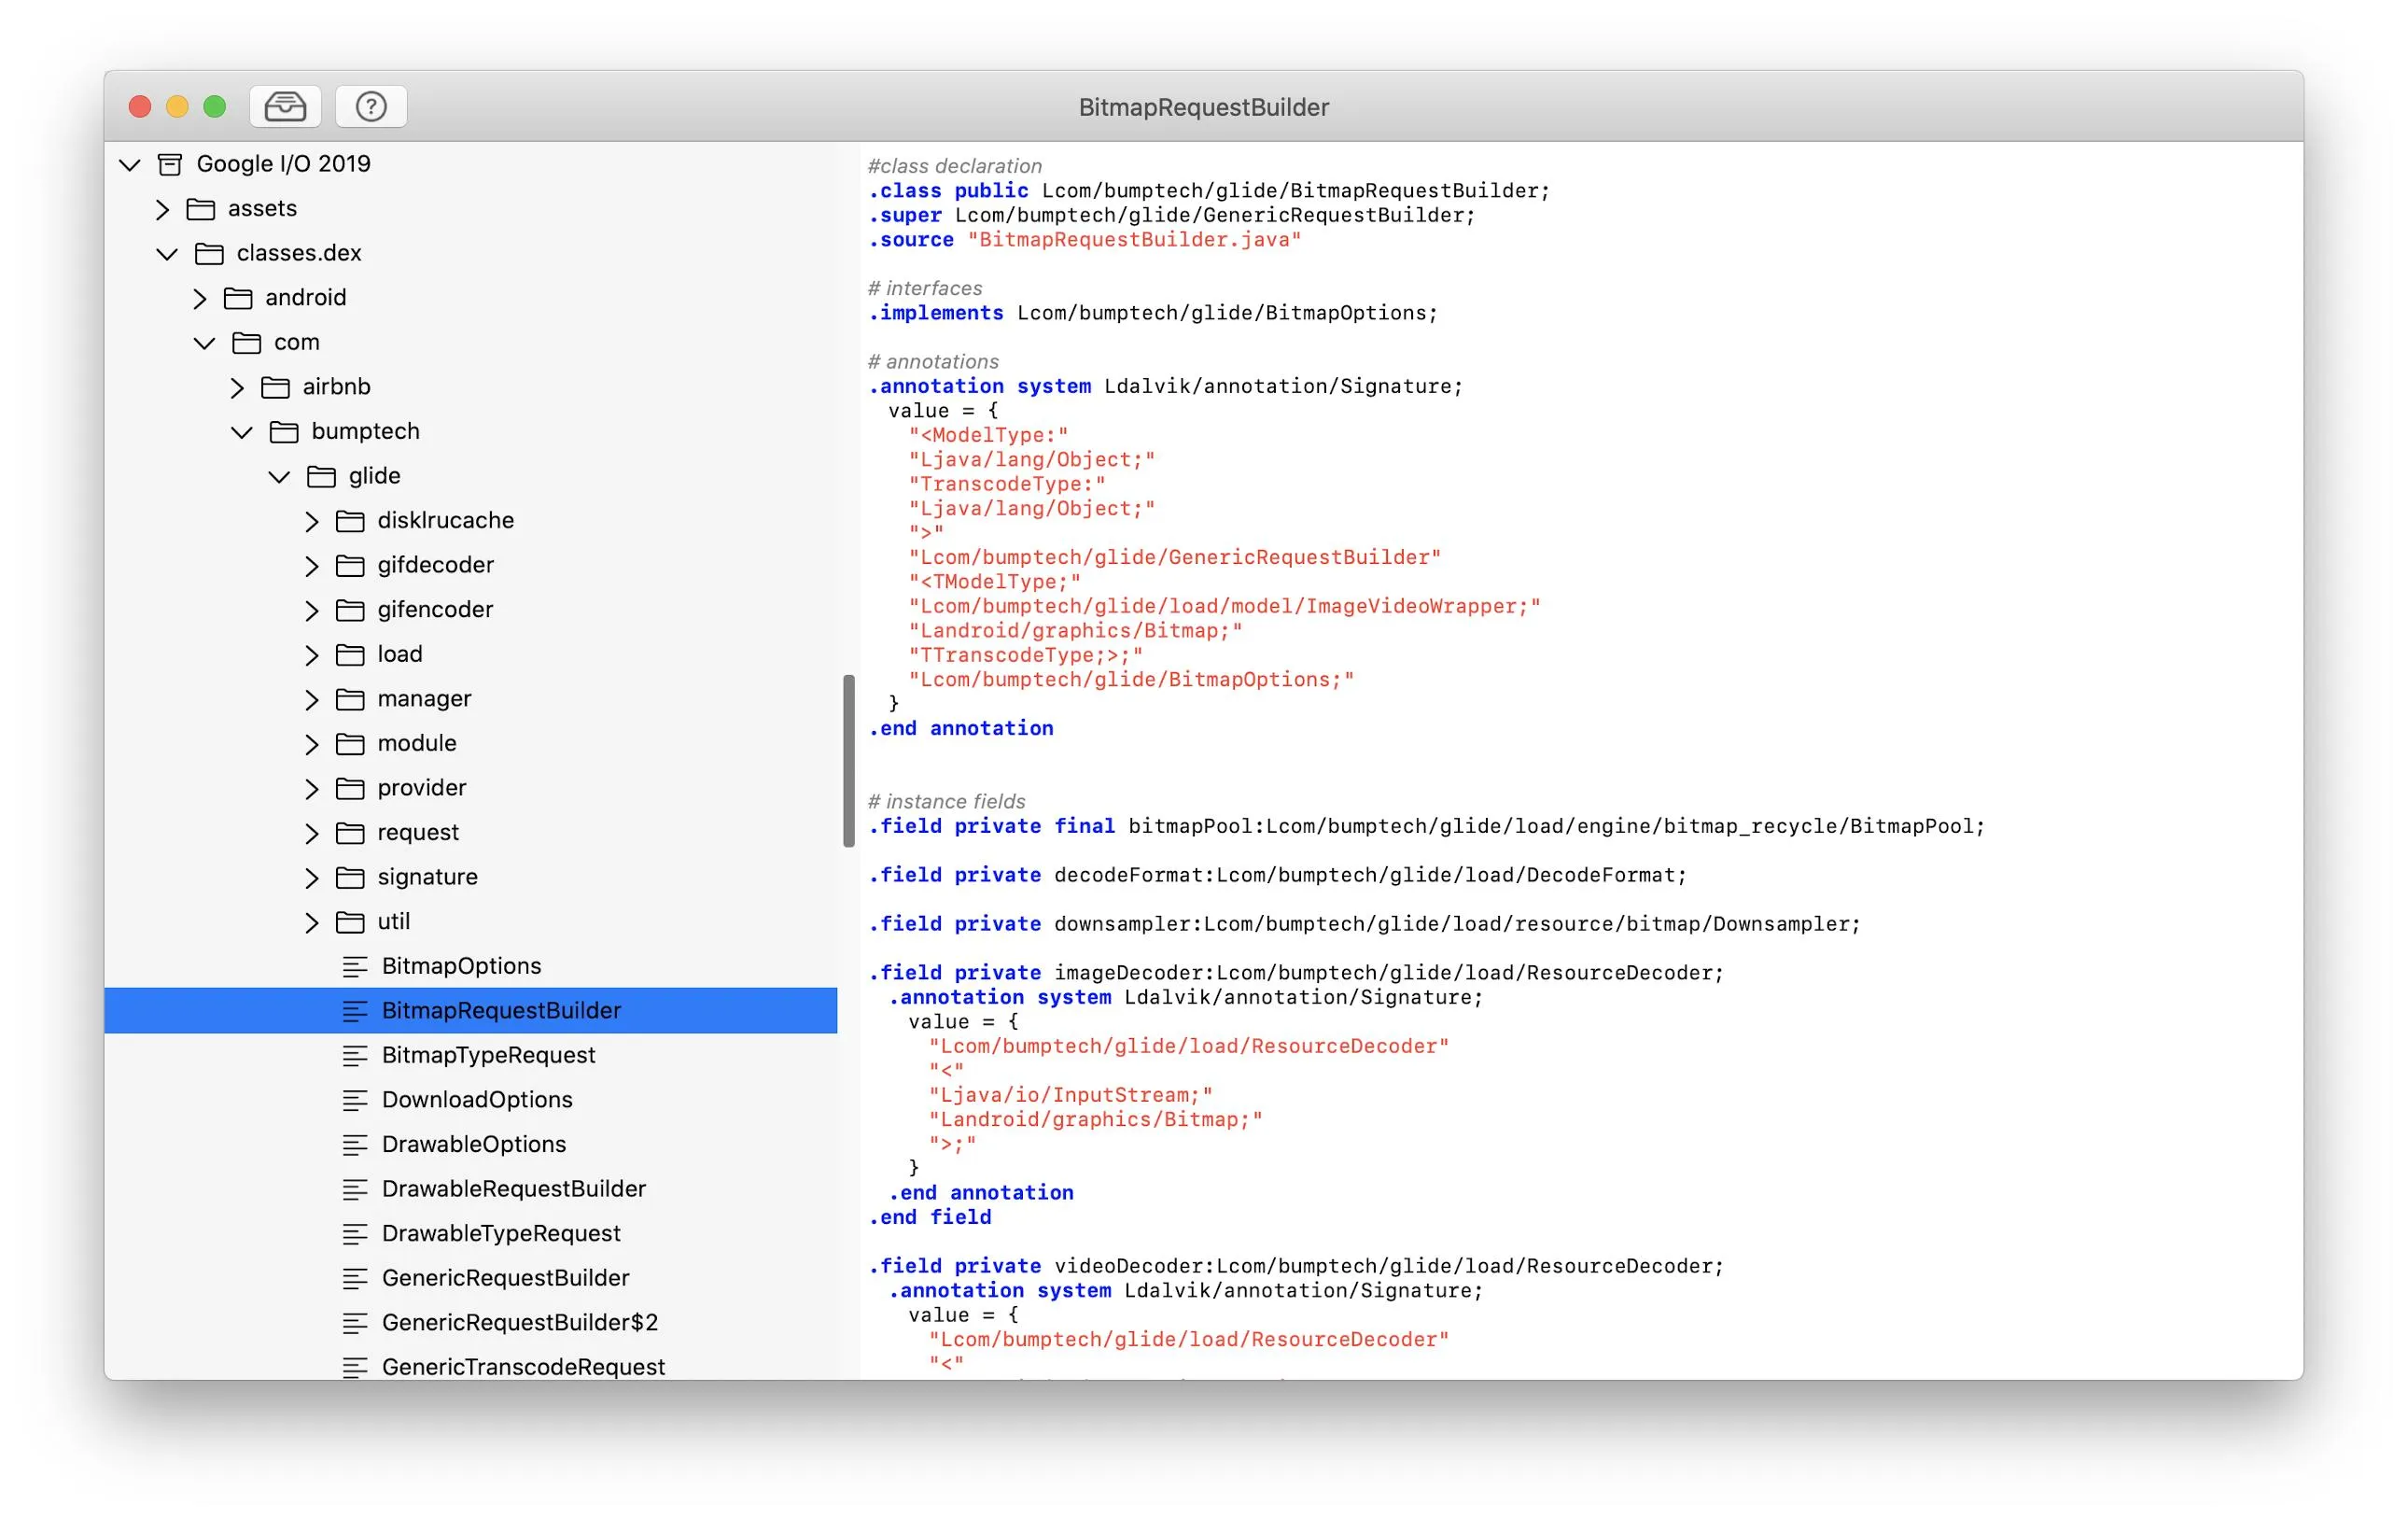Collapse the com package folder
The image size is (2408, 1518).
[204, 343]
